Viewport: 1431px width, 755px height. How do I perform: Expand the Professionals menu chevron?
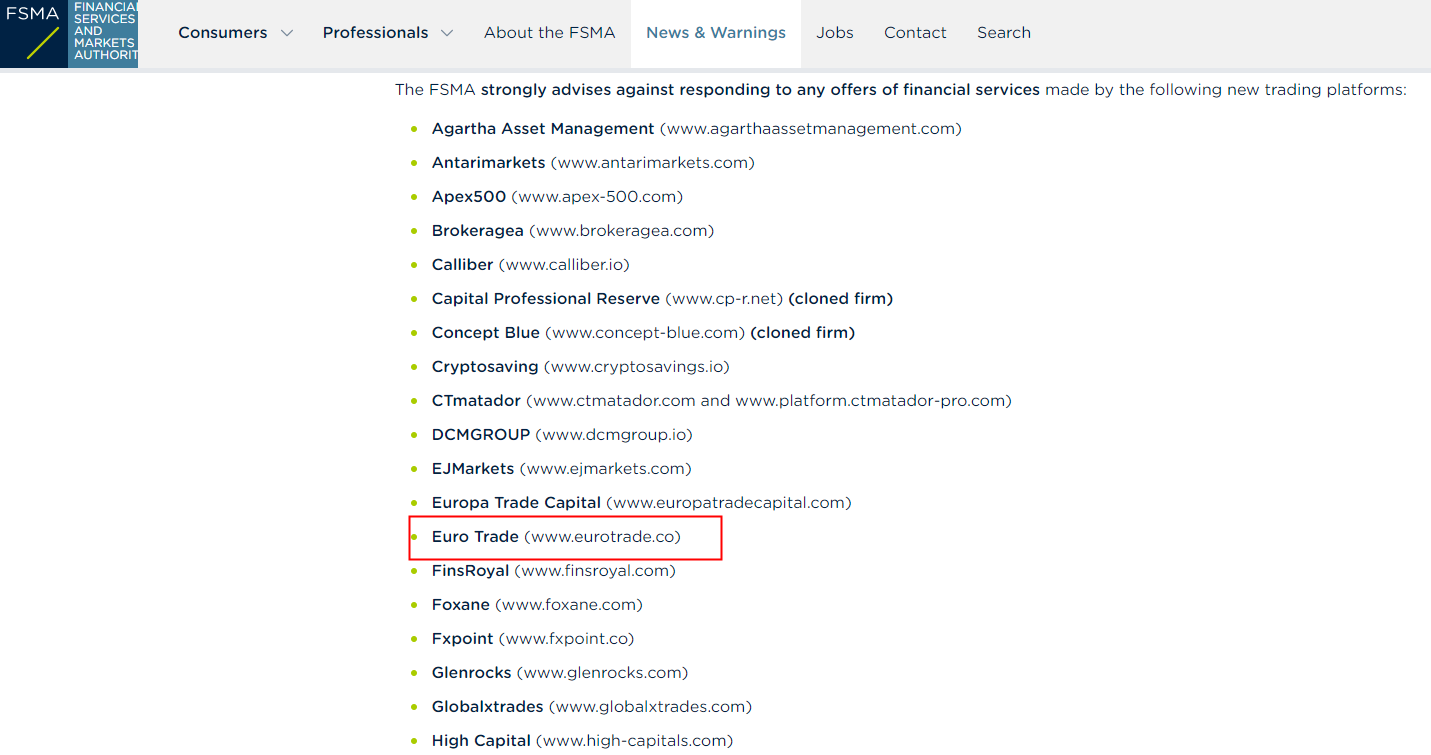(x=447, y=33)
